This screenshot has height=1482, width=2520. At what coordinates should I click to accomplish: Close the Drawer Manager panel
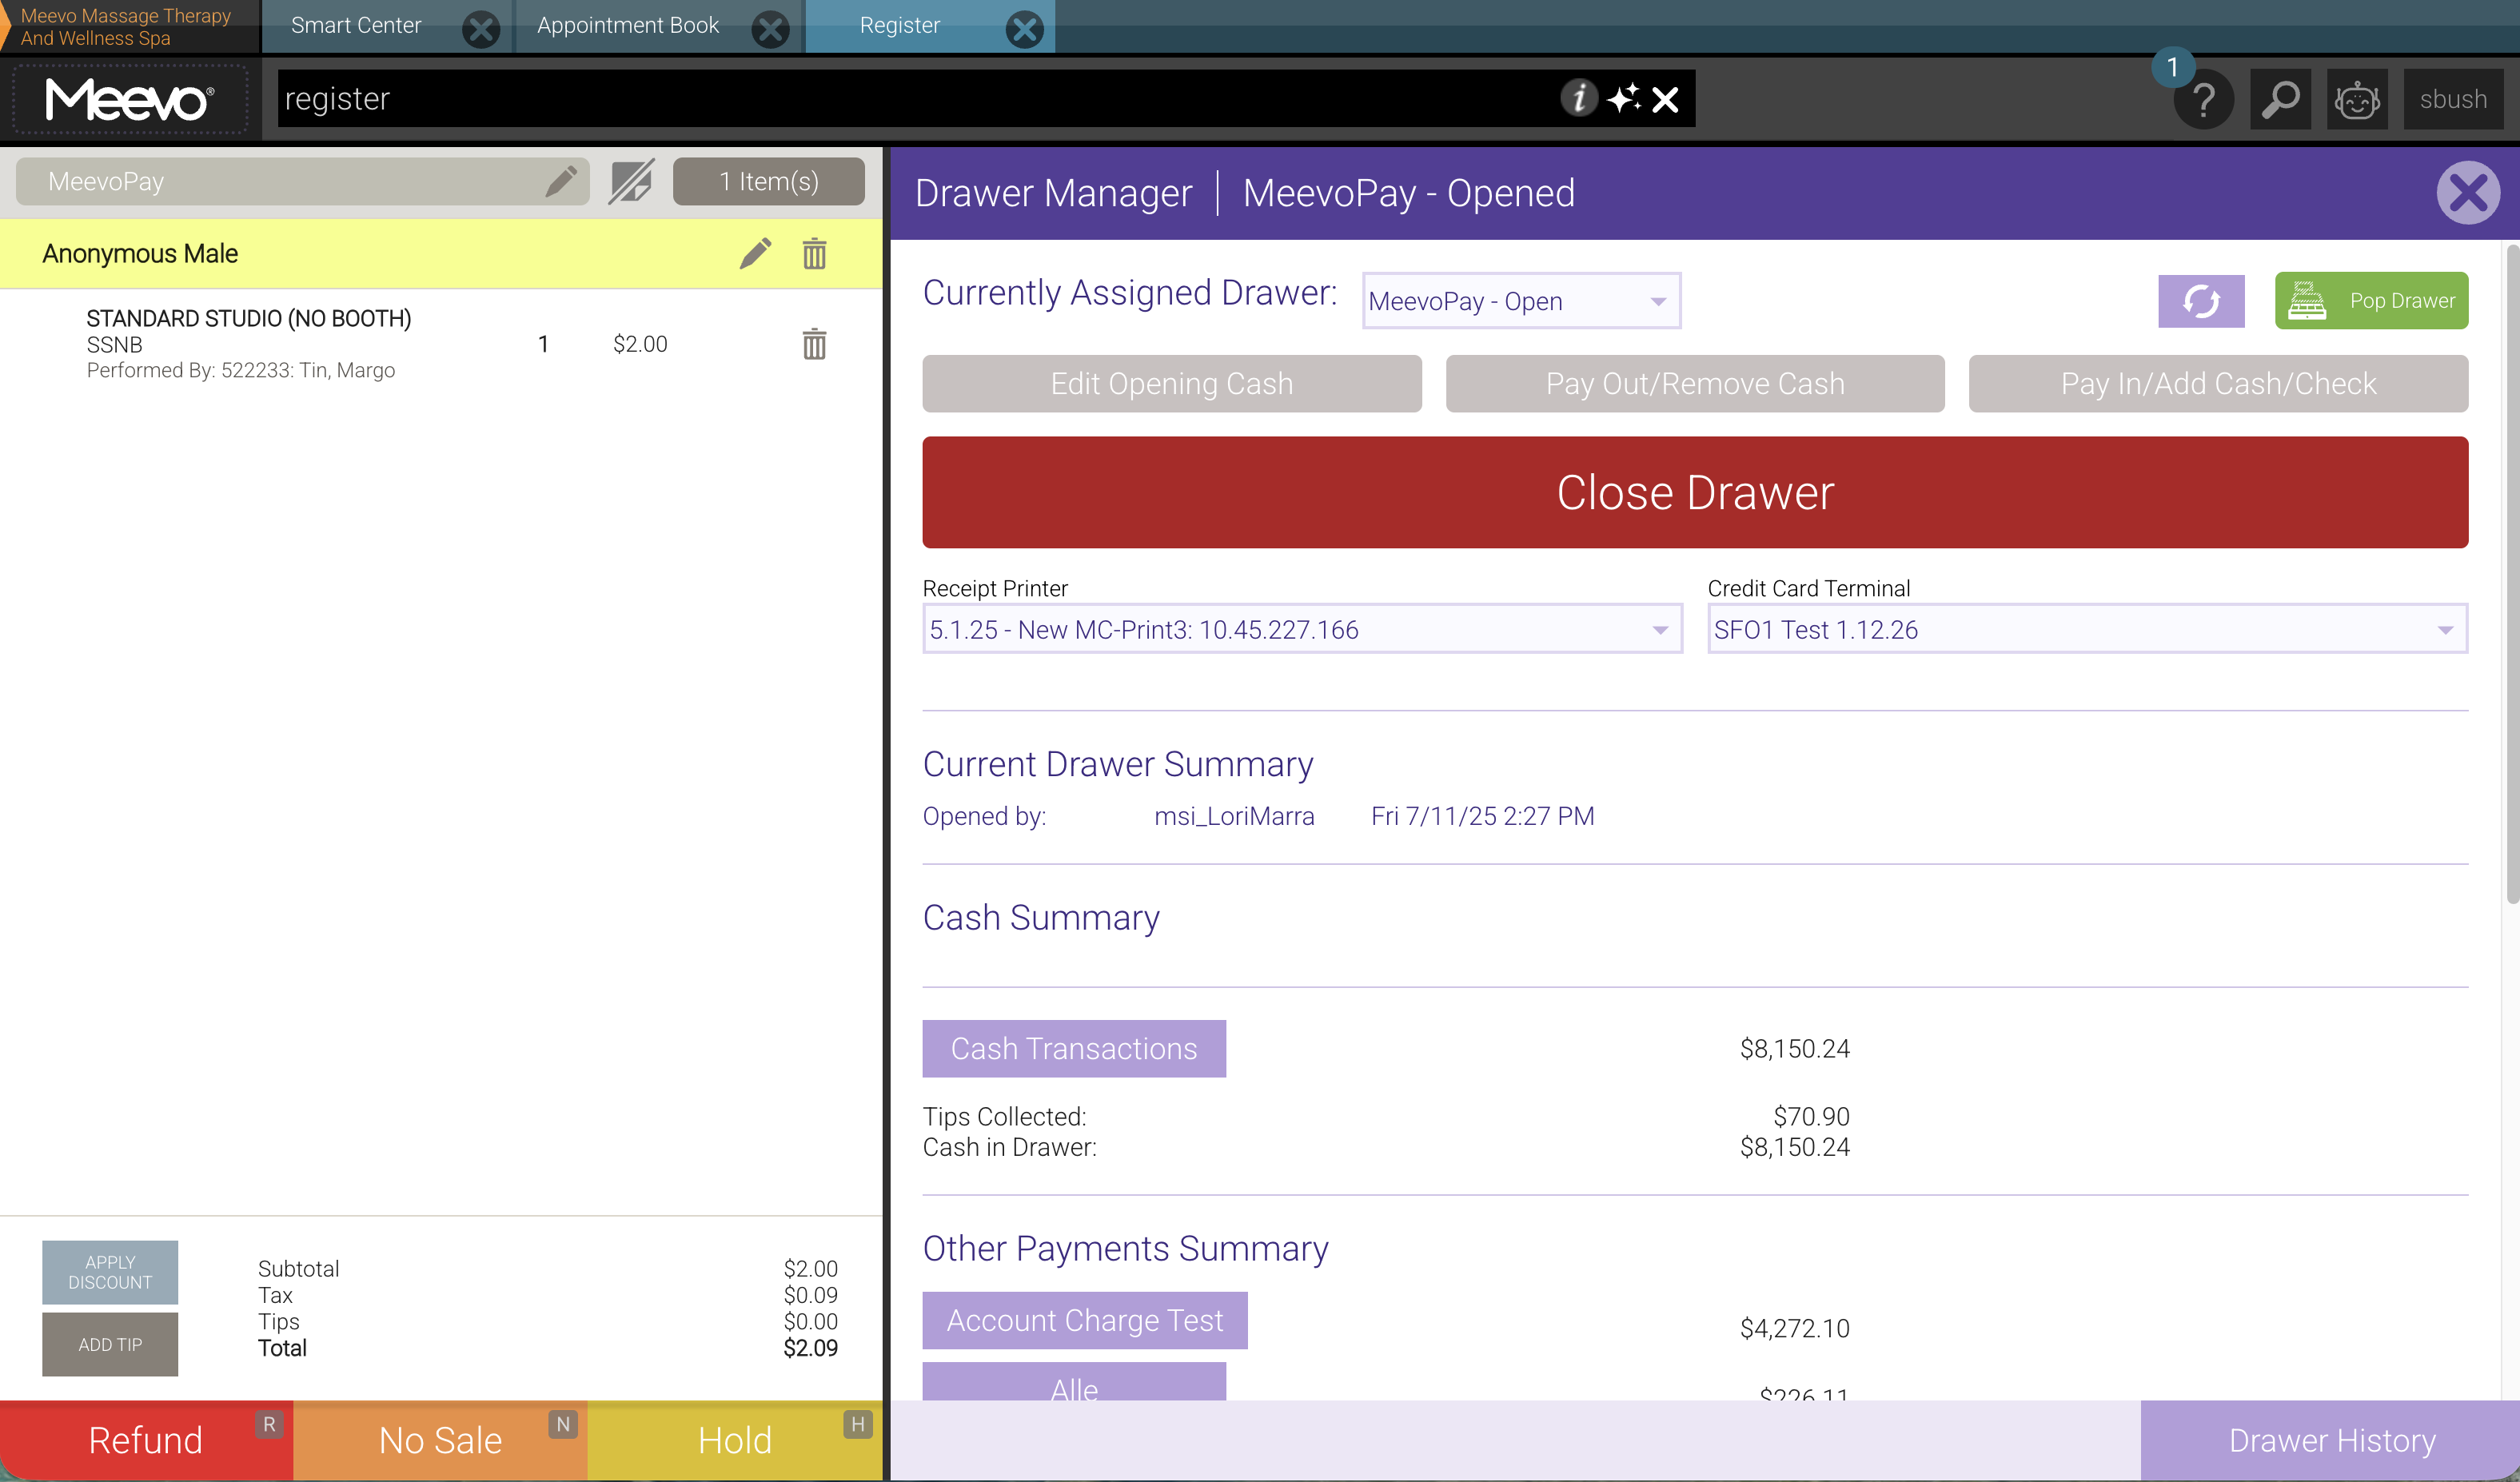click(2468, 193)
